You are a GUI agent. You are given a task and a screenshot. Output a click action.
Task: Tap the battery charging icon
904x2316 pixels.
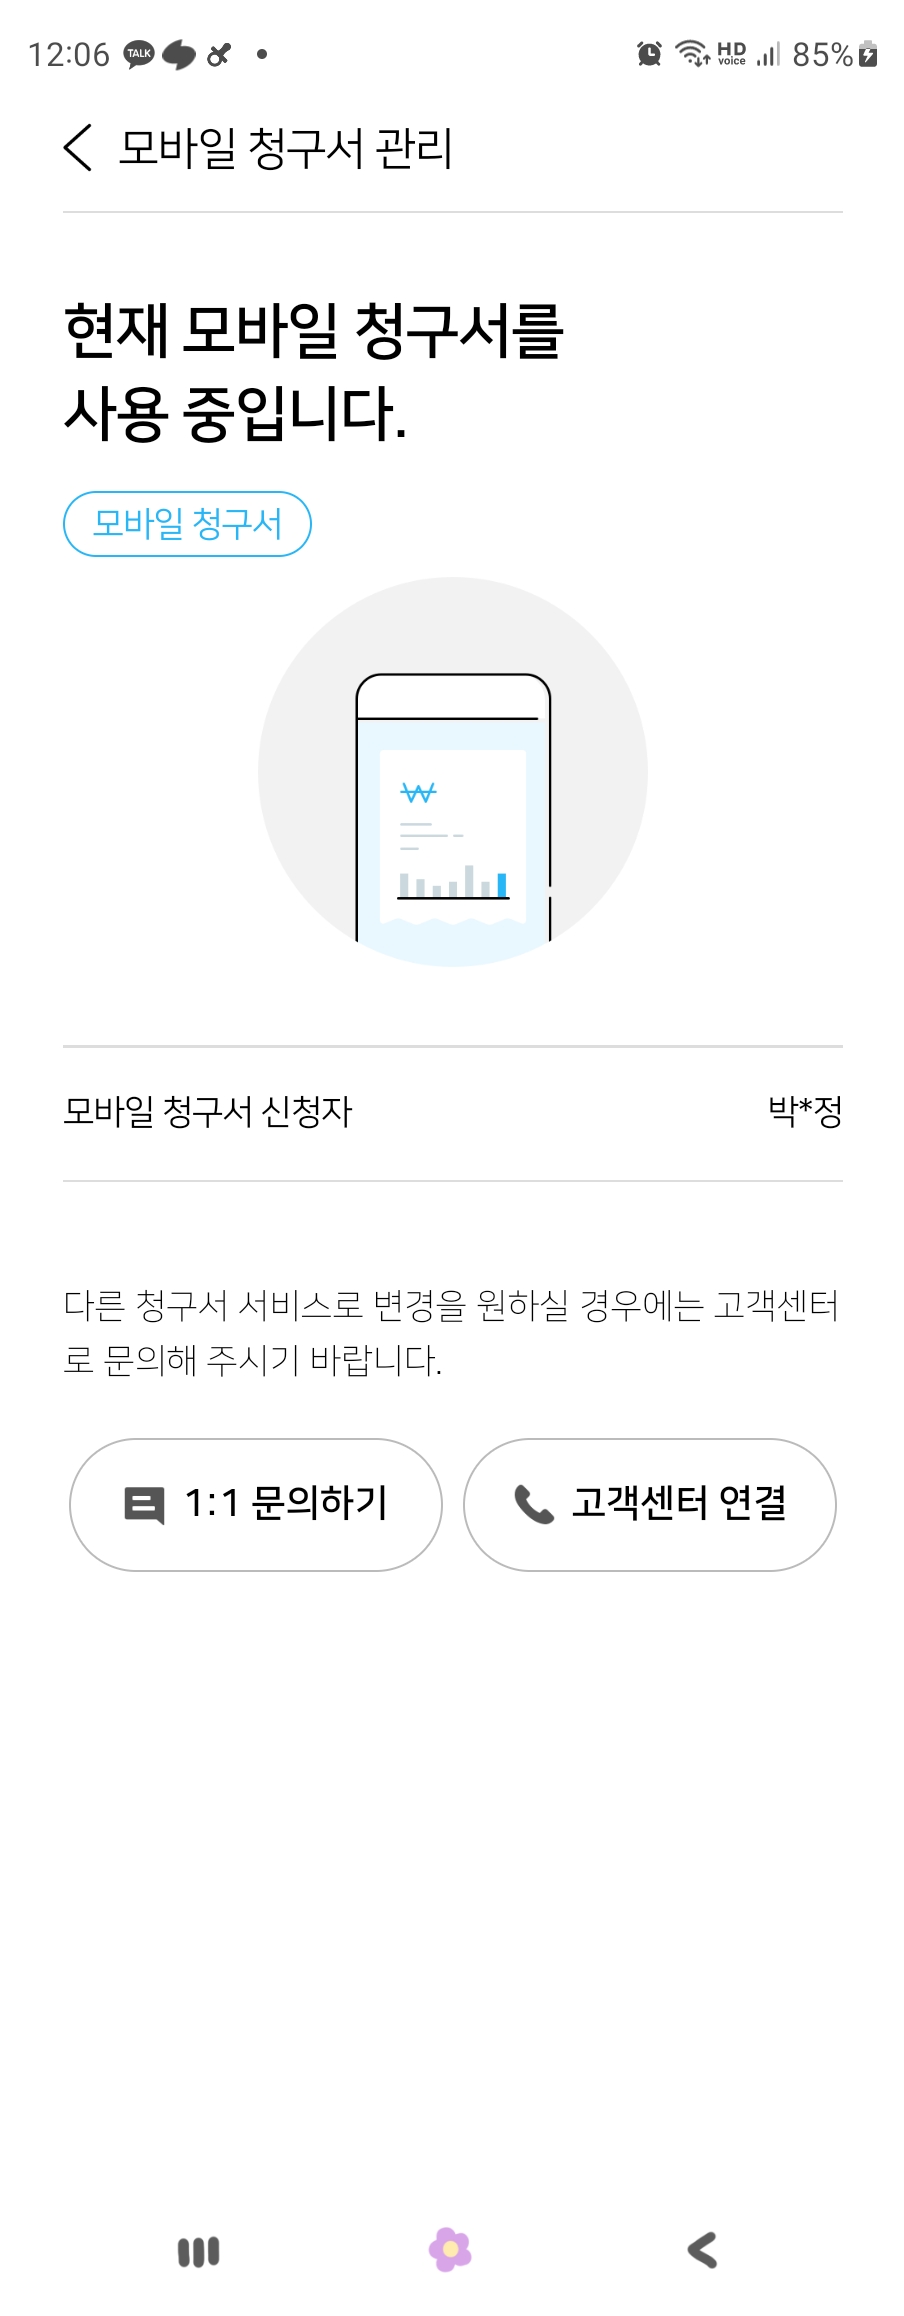click(x=868, y=54)
